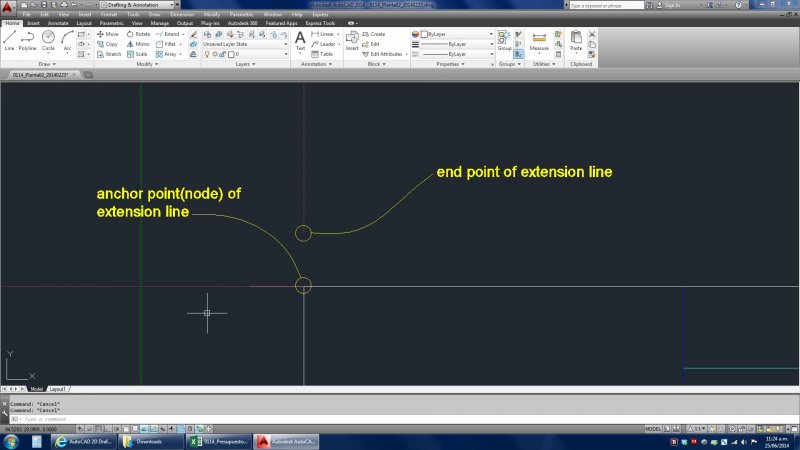Switch to the Parametric ribbon tab

(x=111, y=23)
